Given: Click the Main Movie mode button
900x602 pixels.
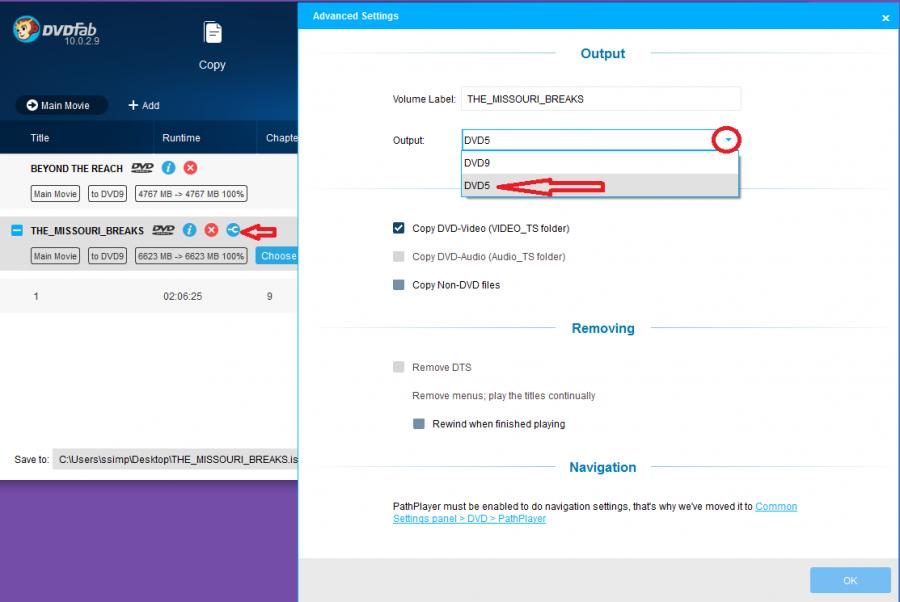Looking at the screenshot, I should [61, 105].
